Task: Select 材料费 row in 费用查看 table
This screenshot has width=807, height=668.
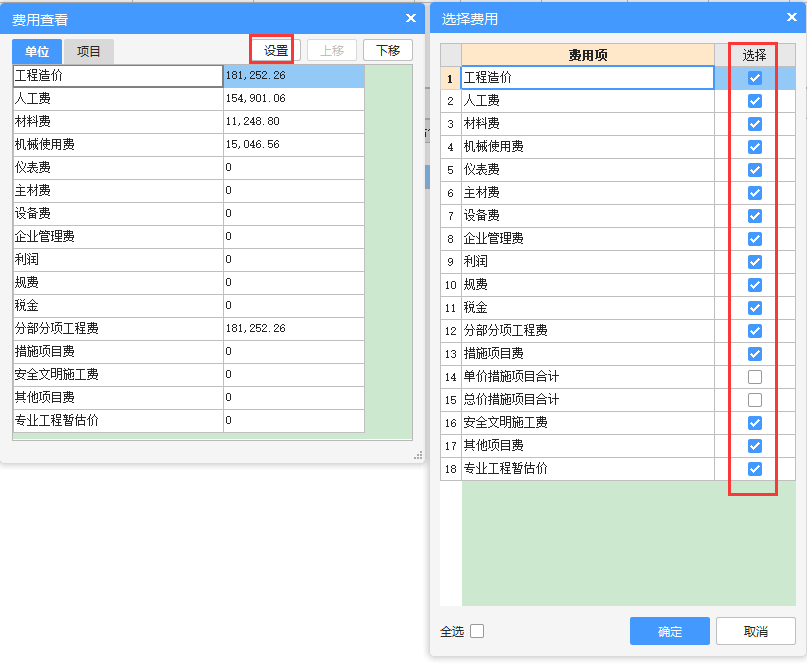Action: click(x=117, y=122)
